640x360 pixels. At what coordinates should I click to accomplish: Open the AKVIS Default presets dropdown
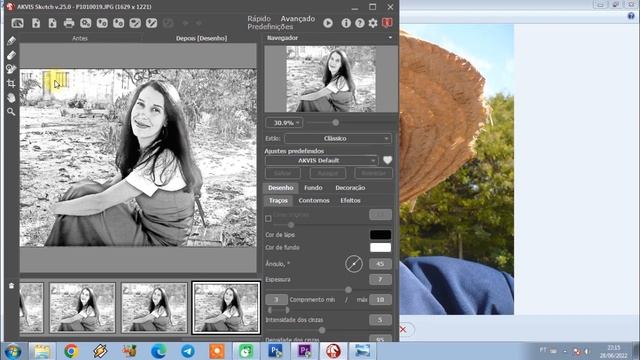[x=322, y=160]
